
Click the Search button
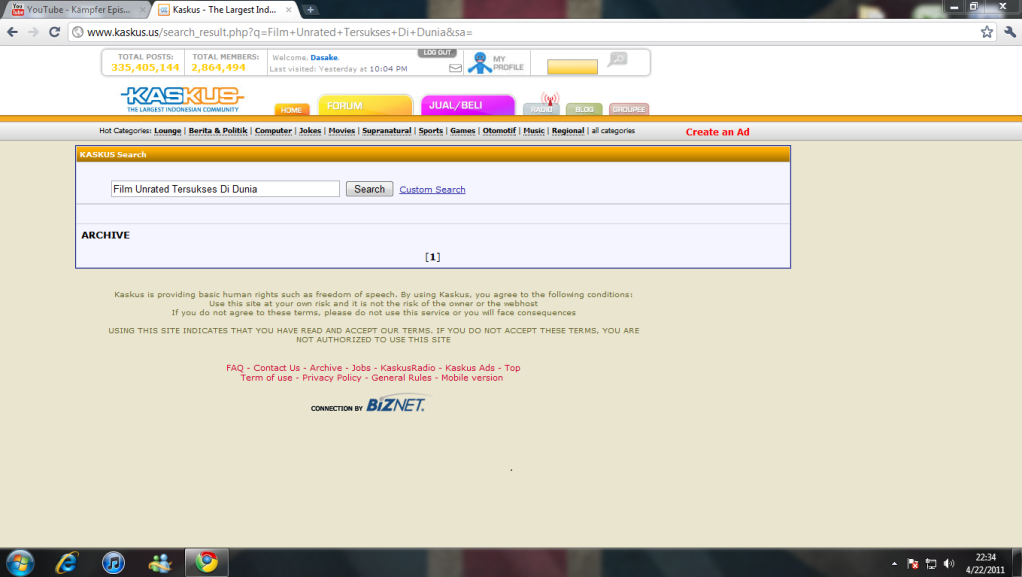pos(369,189)
